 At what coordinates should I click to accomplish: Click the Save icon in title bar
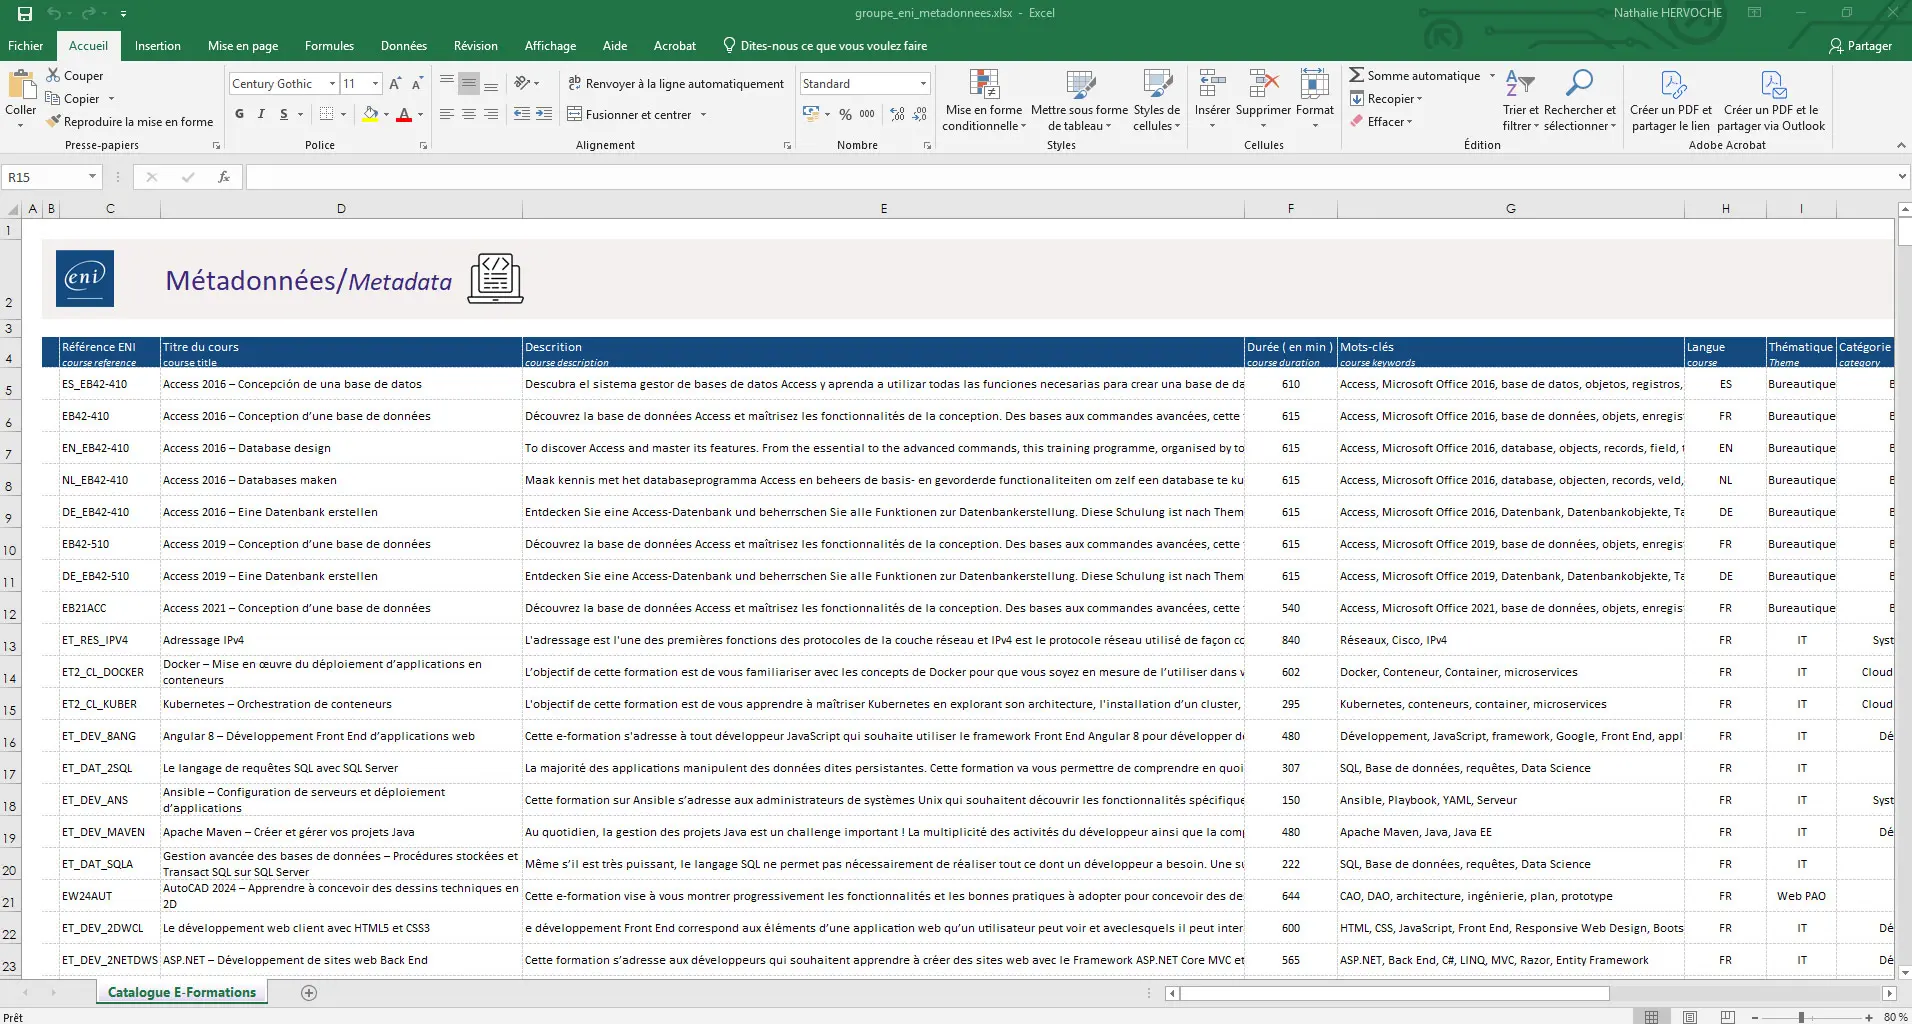point(25,14)
